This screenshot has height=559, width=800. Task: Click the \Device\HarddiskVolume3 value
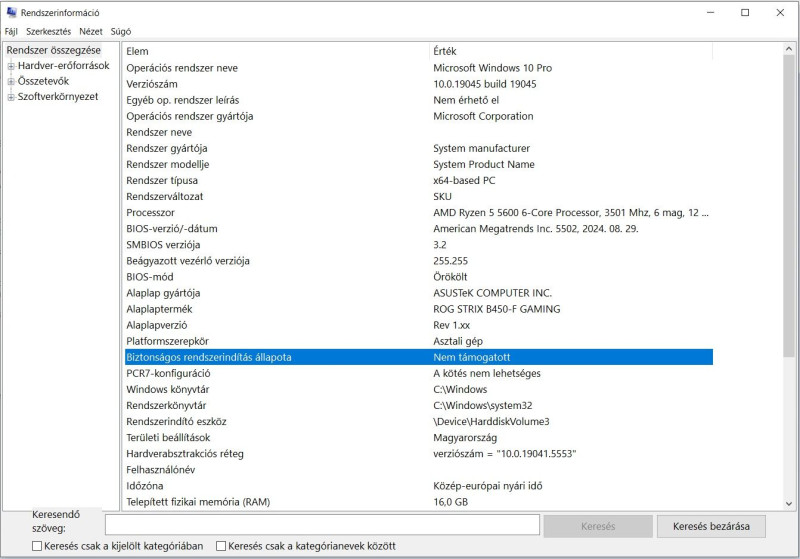(491, 421)
